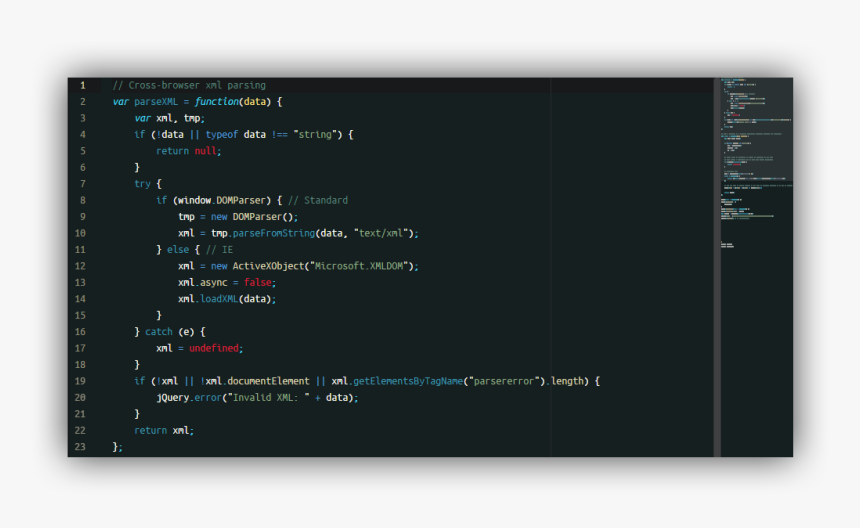Click line number 2 in the gutter
The image size is (860, 528).
[x=83, y=102]
